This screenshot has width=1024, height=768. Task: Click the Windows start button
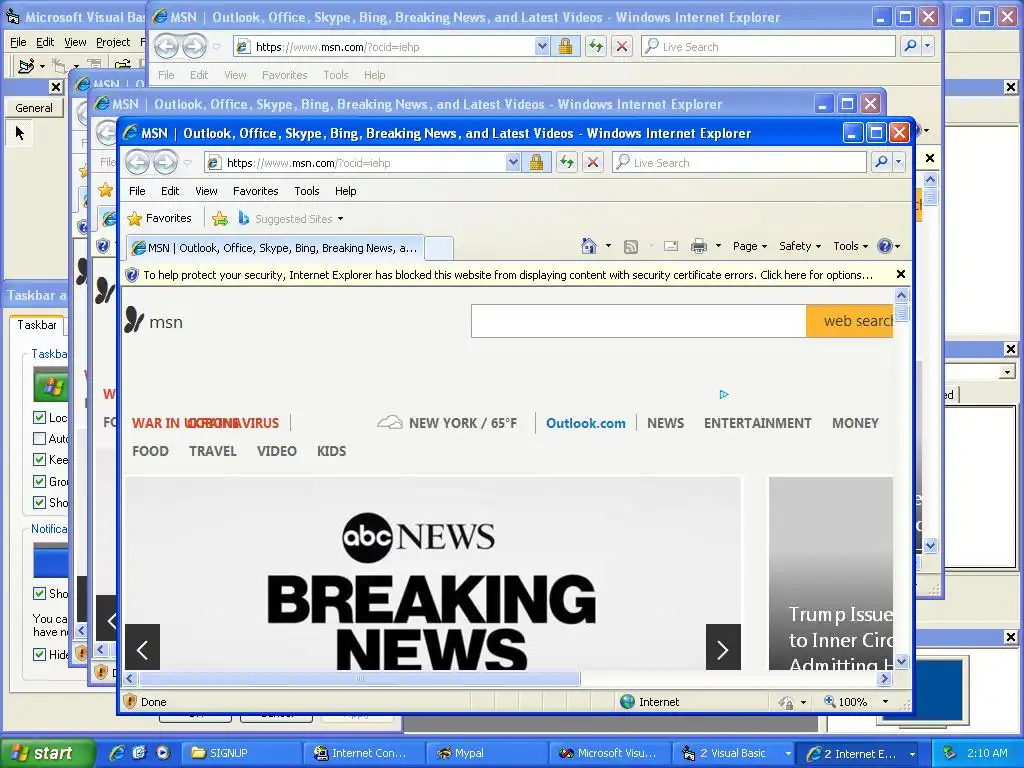[46, 753]
